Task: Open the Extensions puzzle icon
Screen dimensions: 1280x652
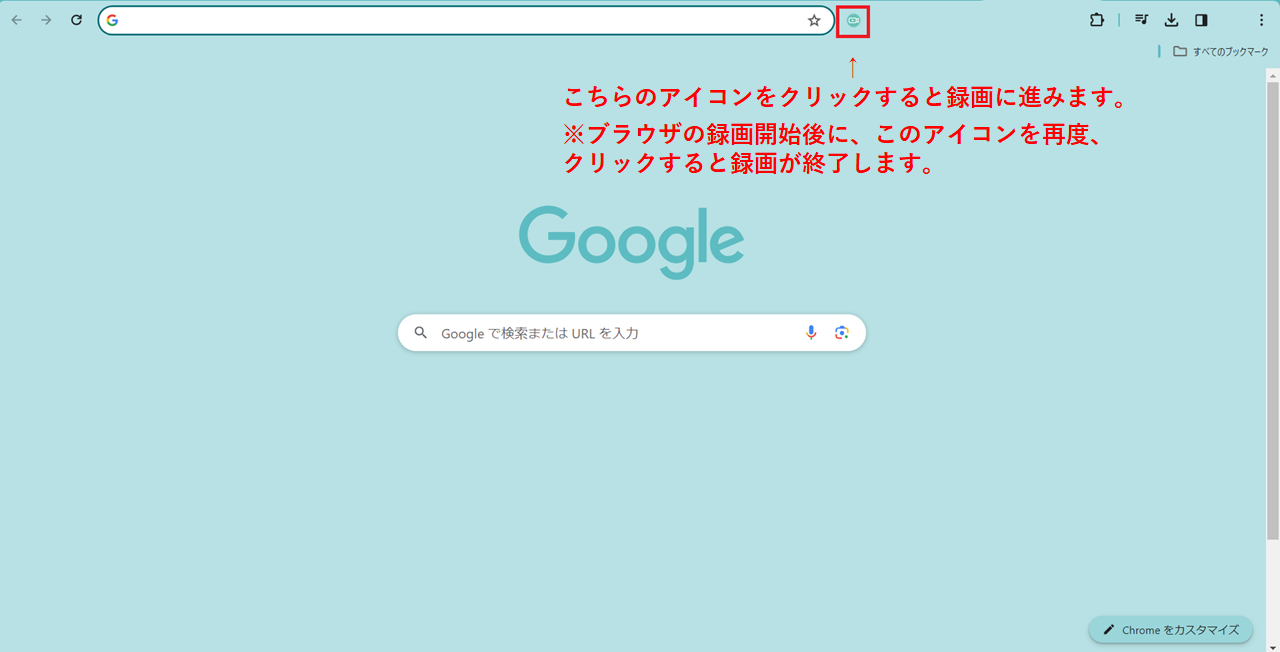Action: point(1097,20)
